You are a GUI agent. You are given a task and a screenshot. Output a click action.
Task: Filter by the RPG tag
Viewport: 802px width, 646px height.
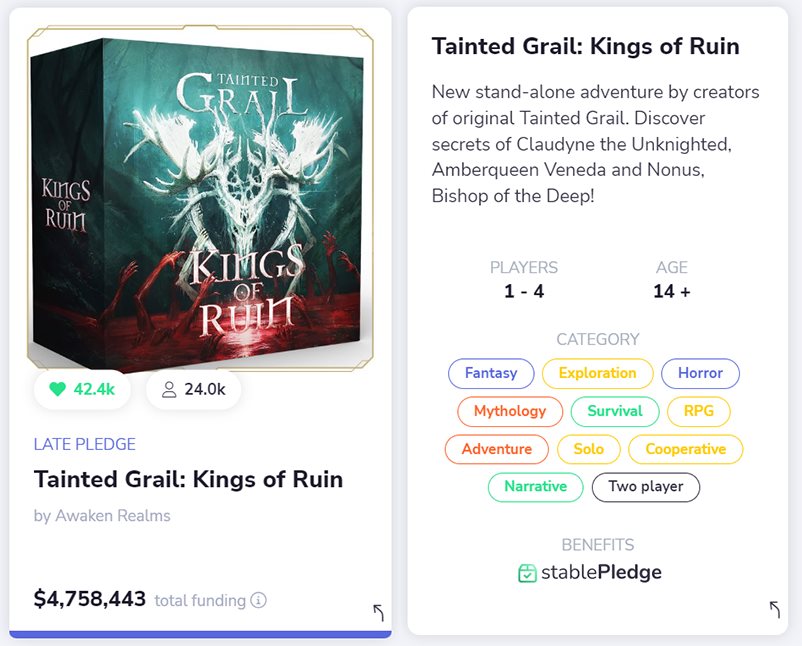(x=699, y=411)
